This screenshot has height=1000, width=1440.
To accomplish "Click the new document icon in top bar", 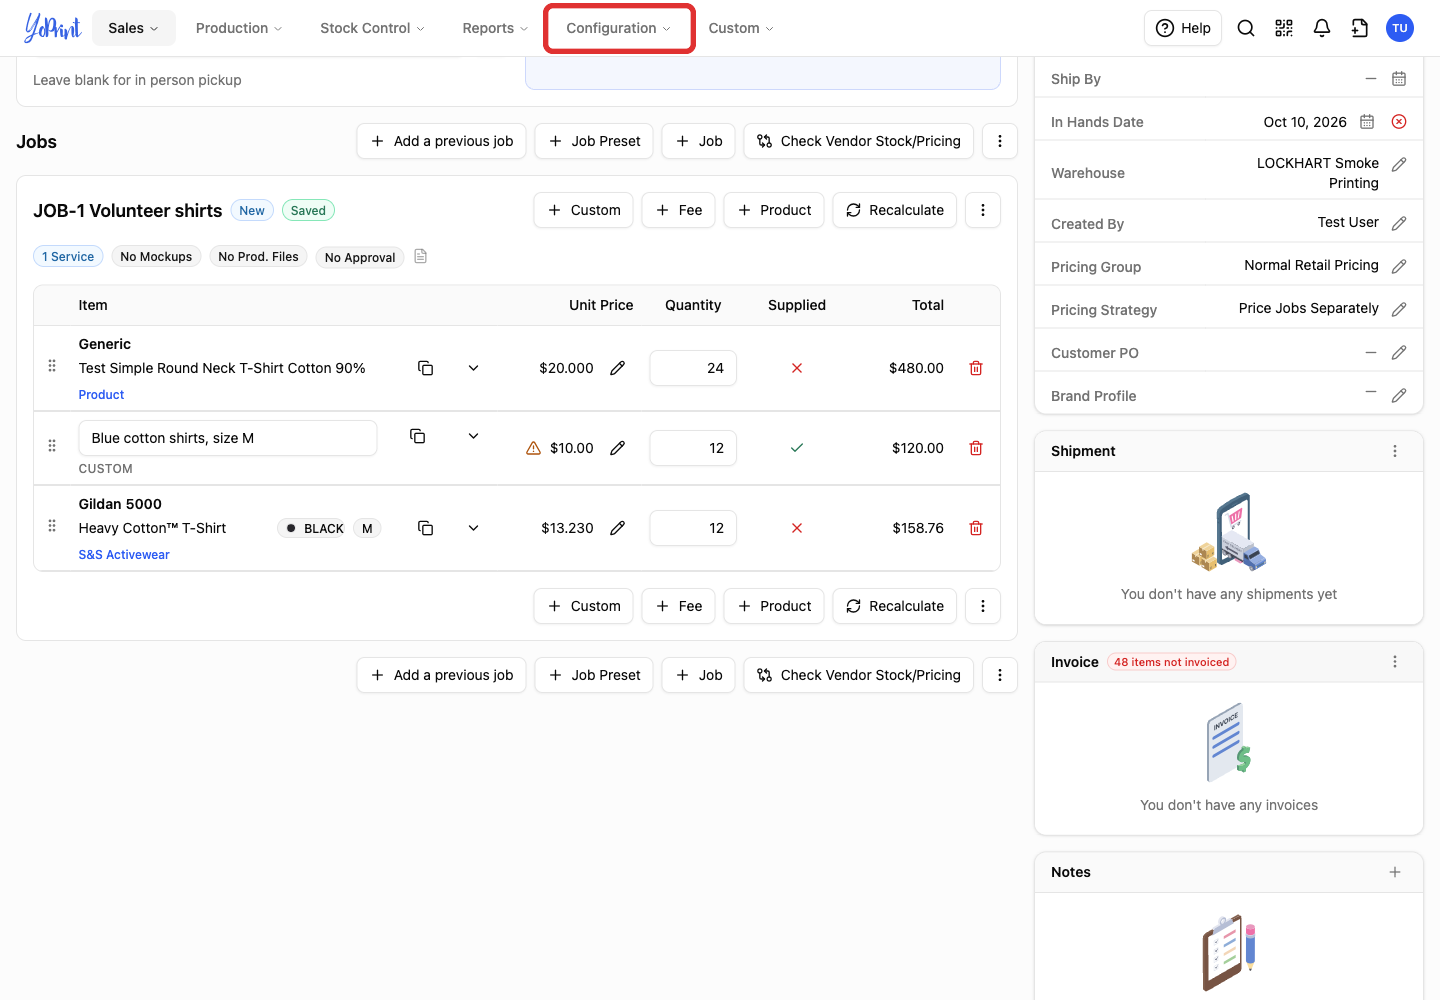I will tap(1360, 28).
